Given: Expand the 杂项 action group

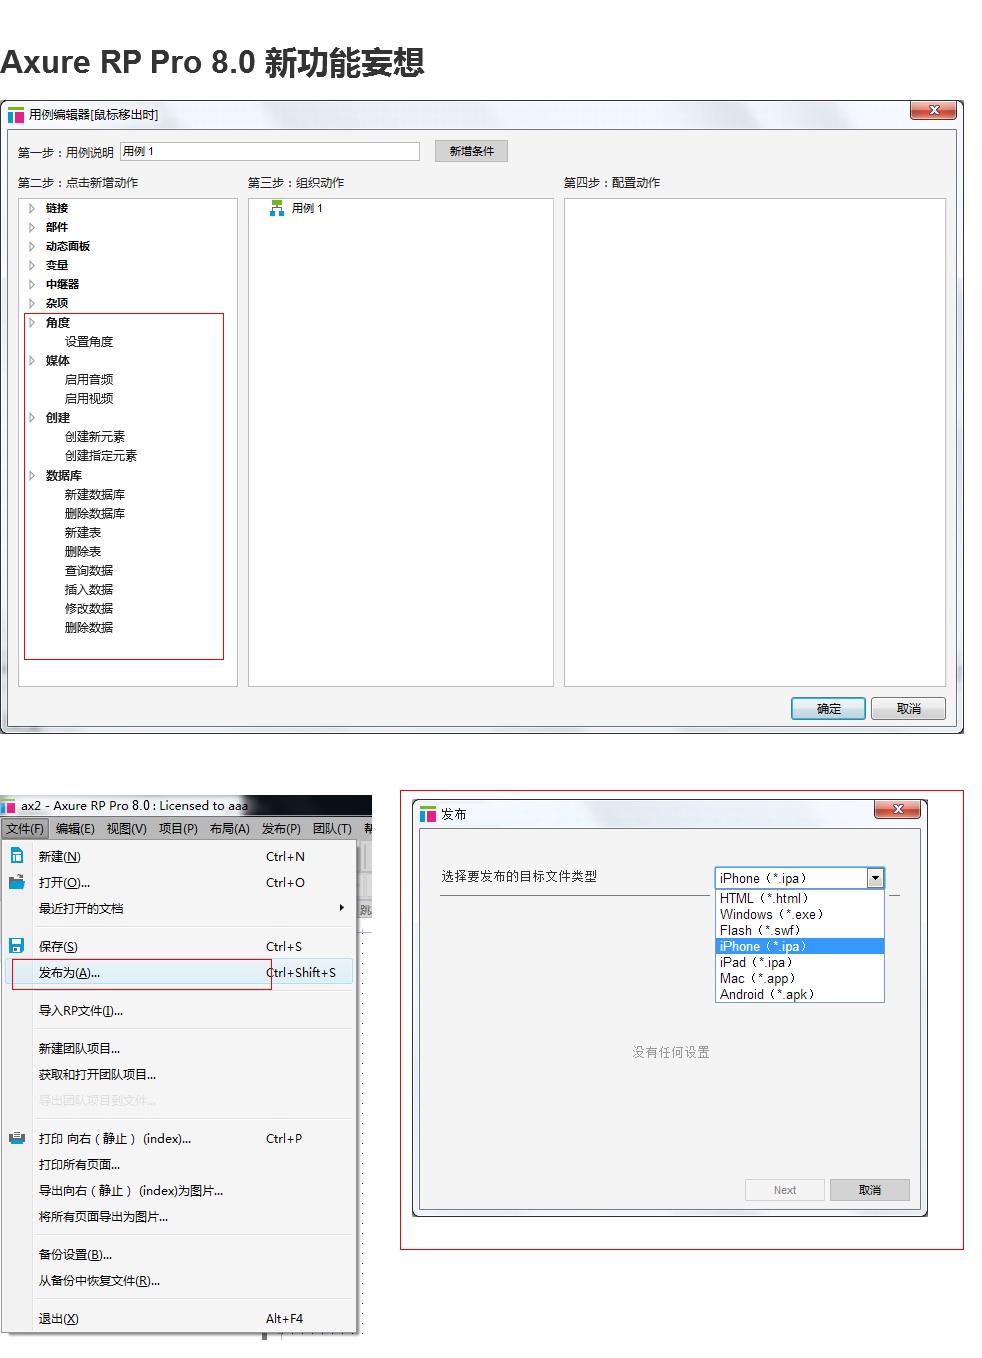Looking at the screenshot, I should tap(32, 303).
